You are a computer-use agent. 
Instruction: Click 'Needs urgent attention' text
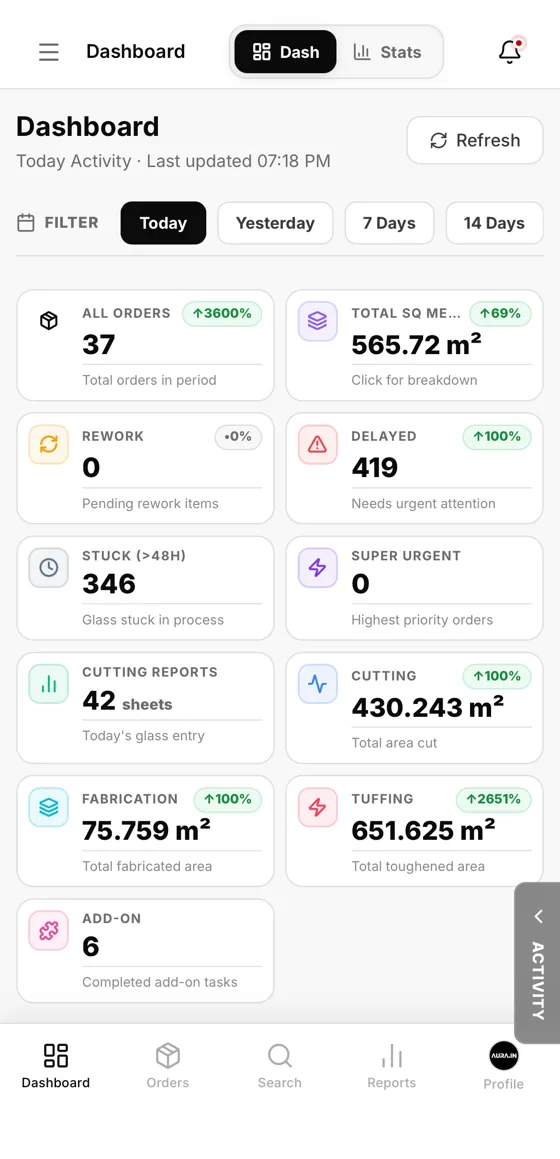423,503
